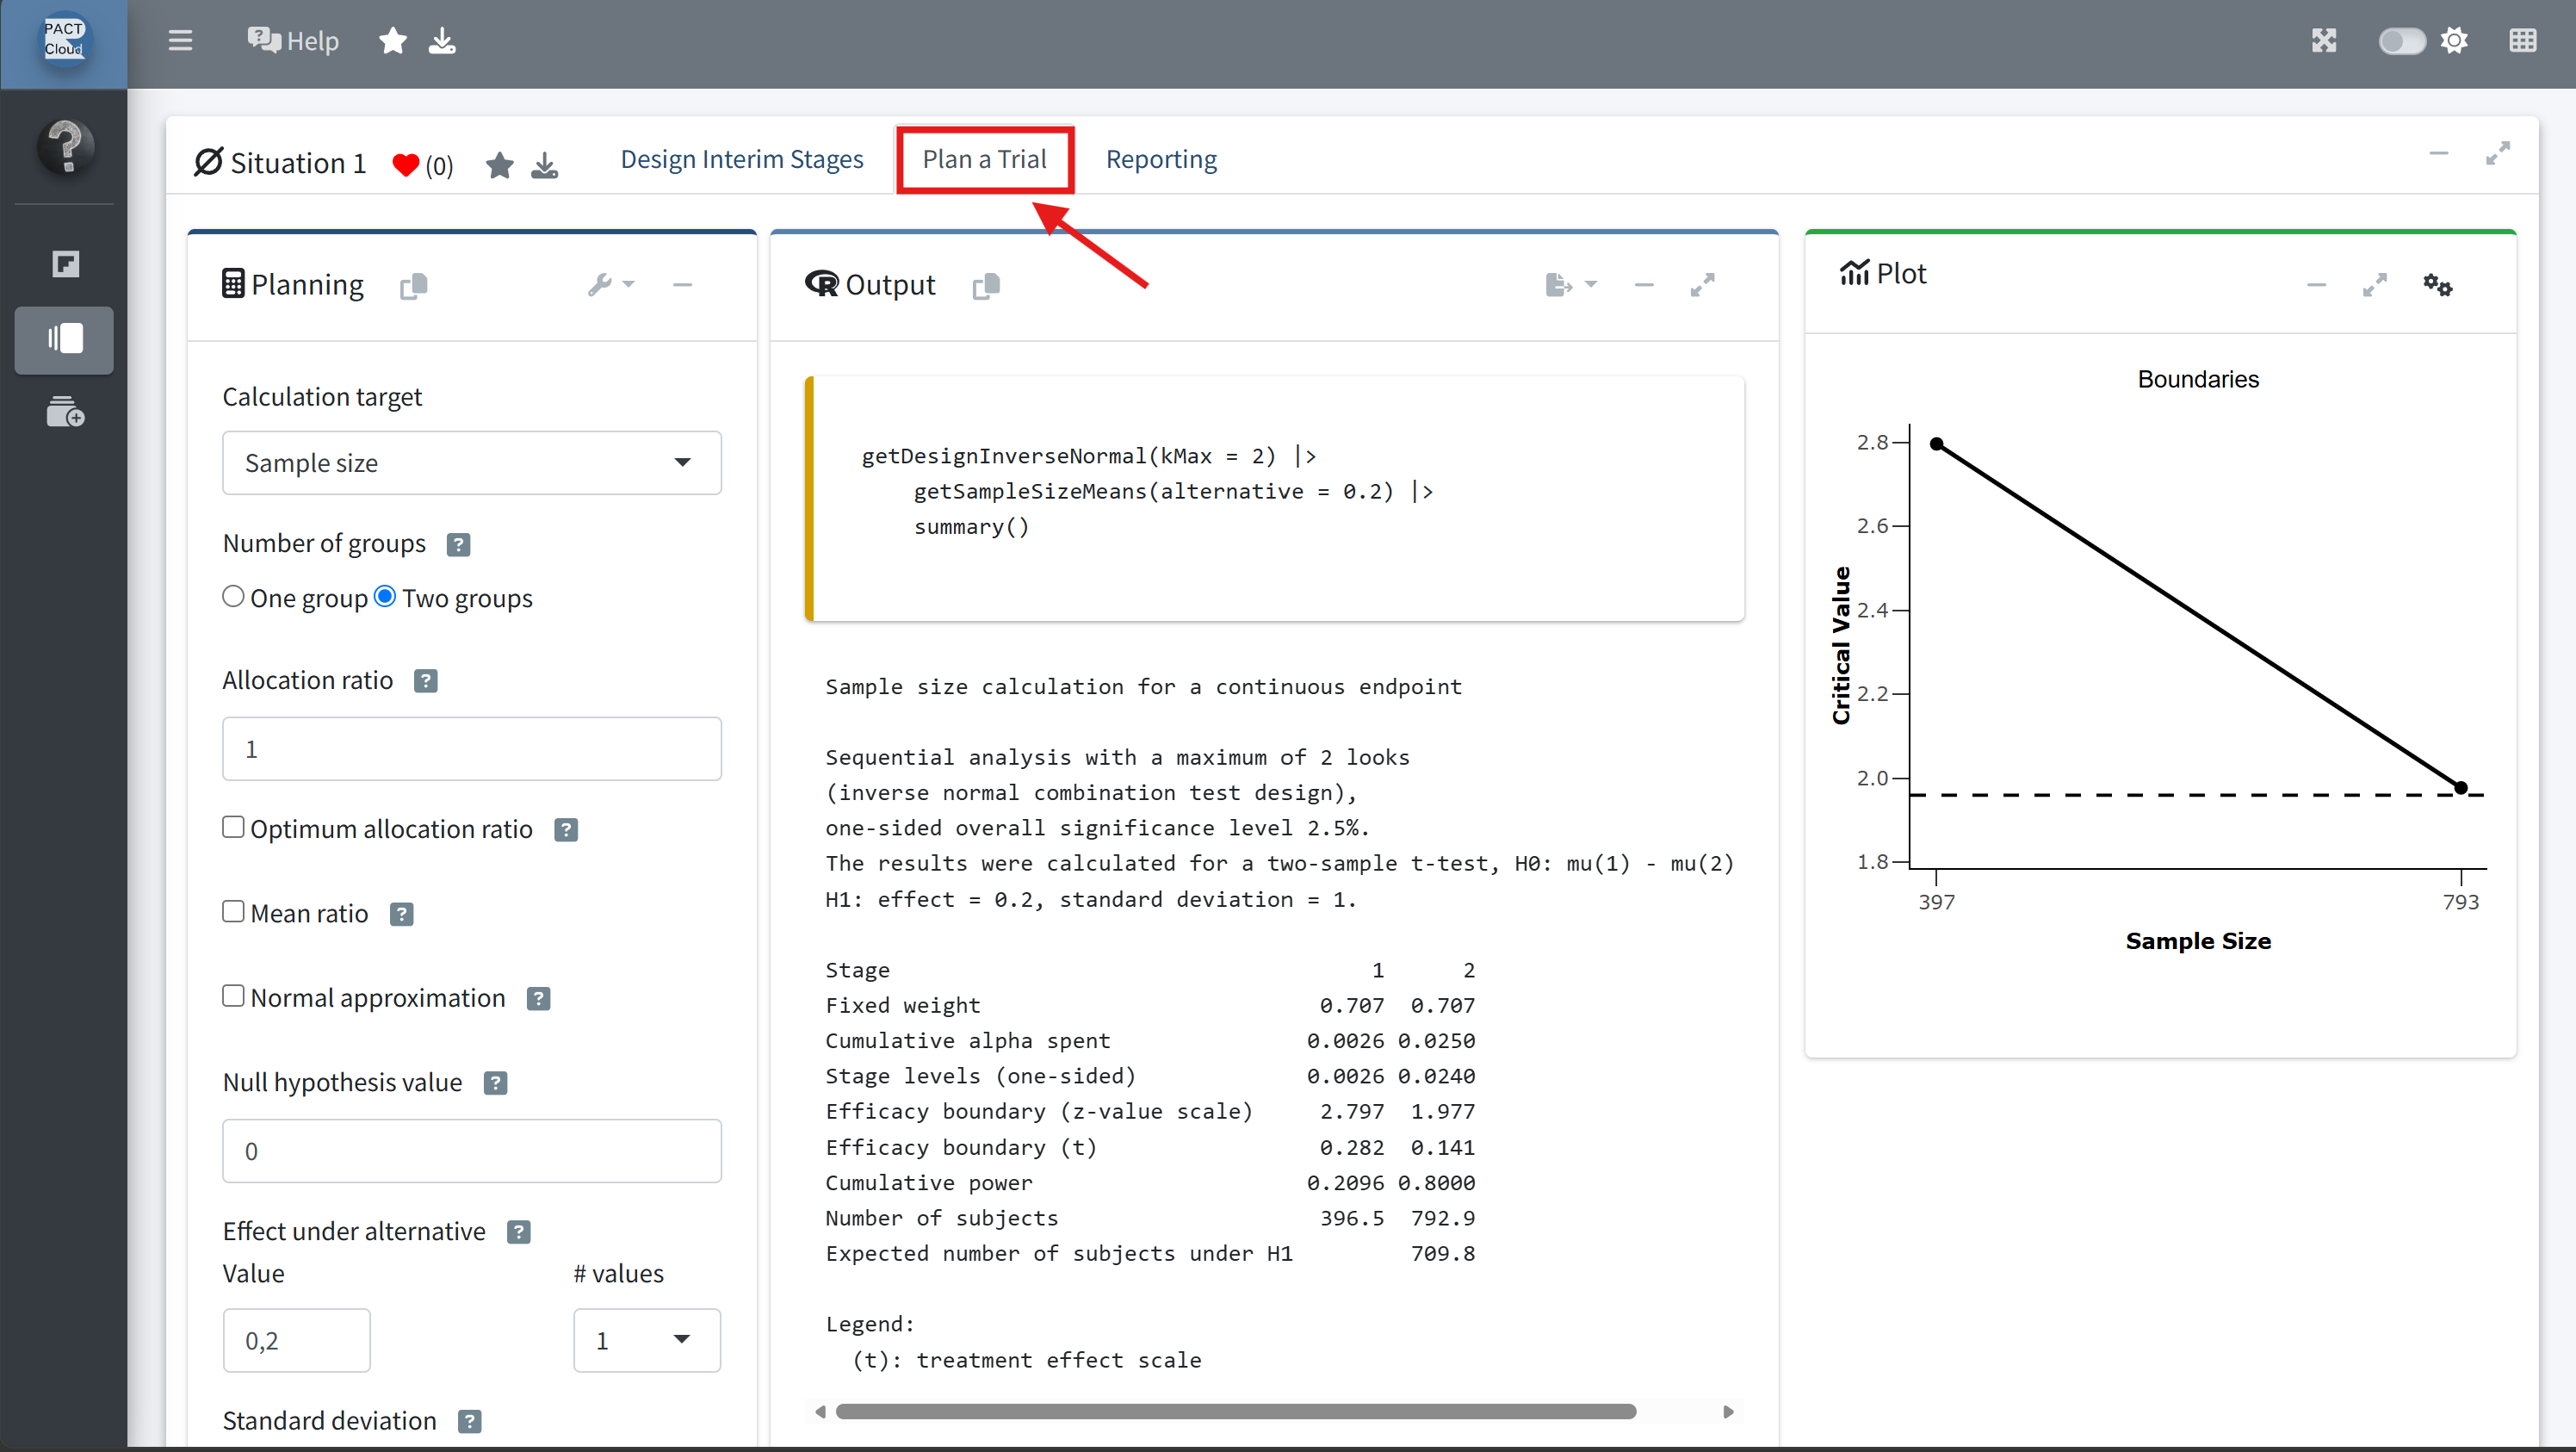Open the # values dropdown
The height and width of the screenshot is (1452, 2576).
(x=646, y=1340)
